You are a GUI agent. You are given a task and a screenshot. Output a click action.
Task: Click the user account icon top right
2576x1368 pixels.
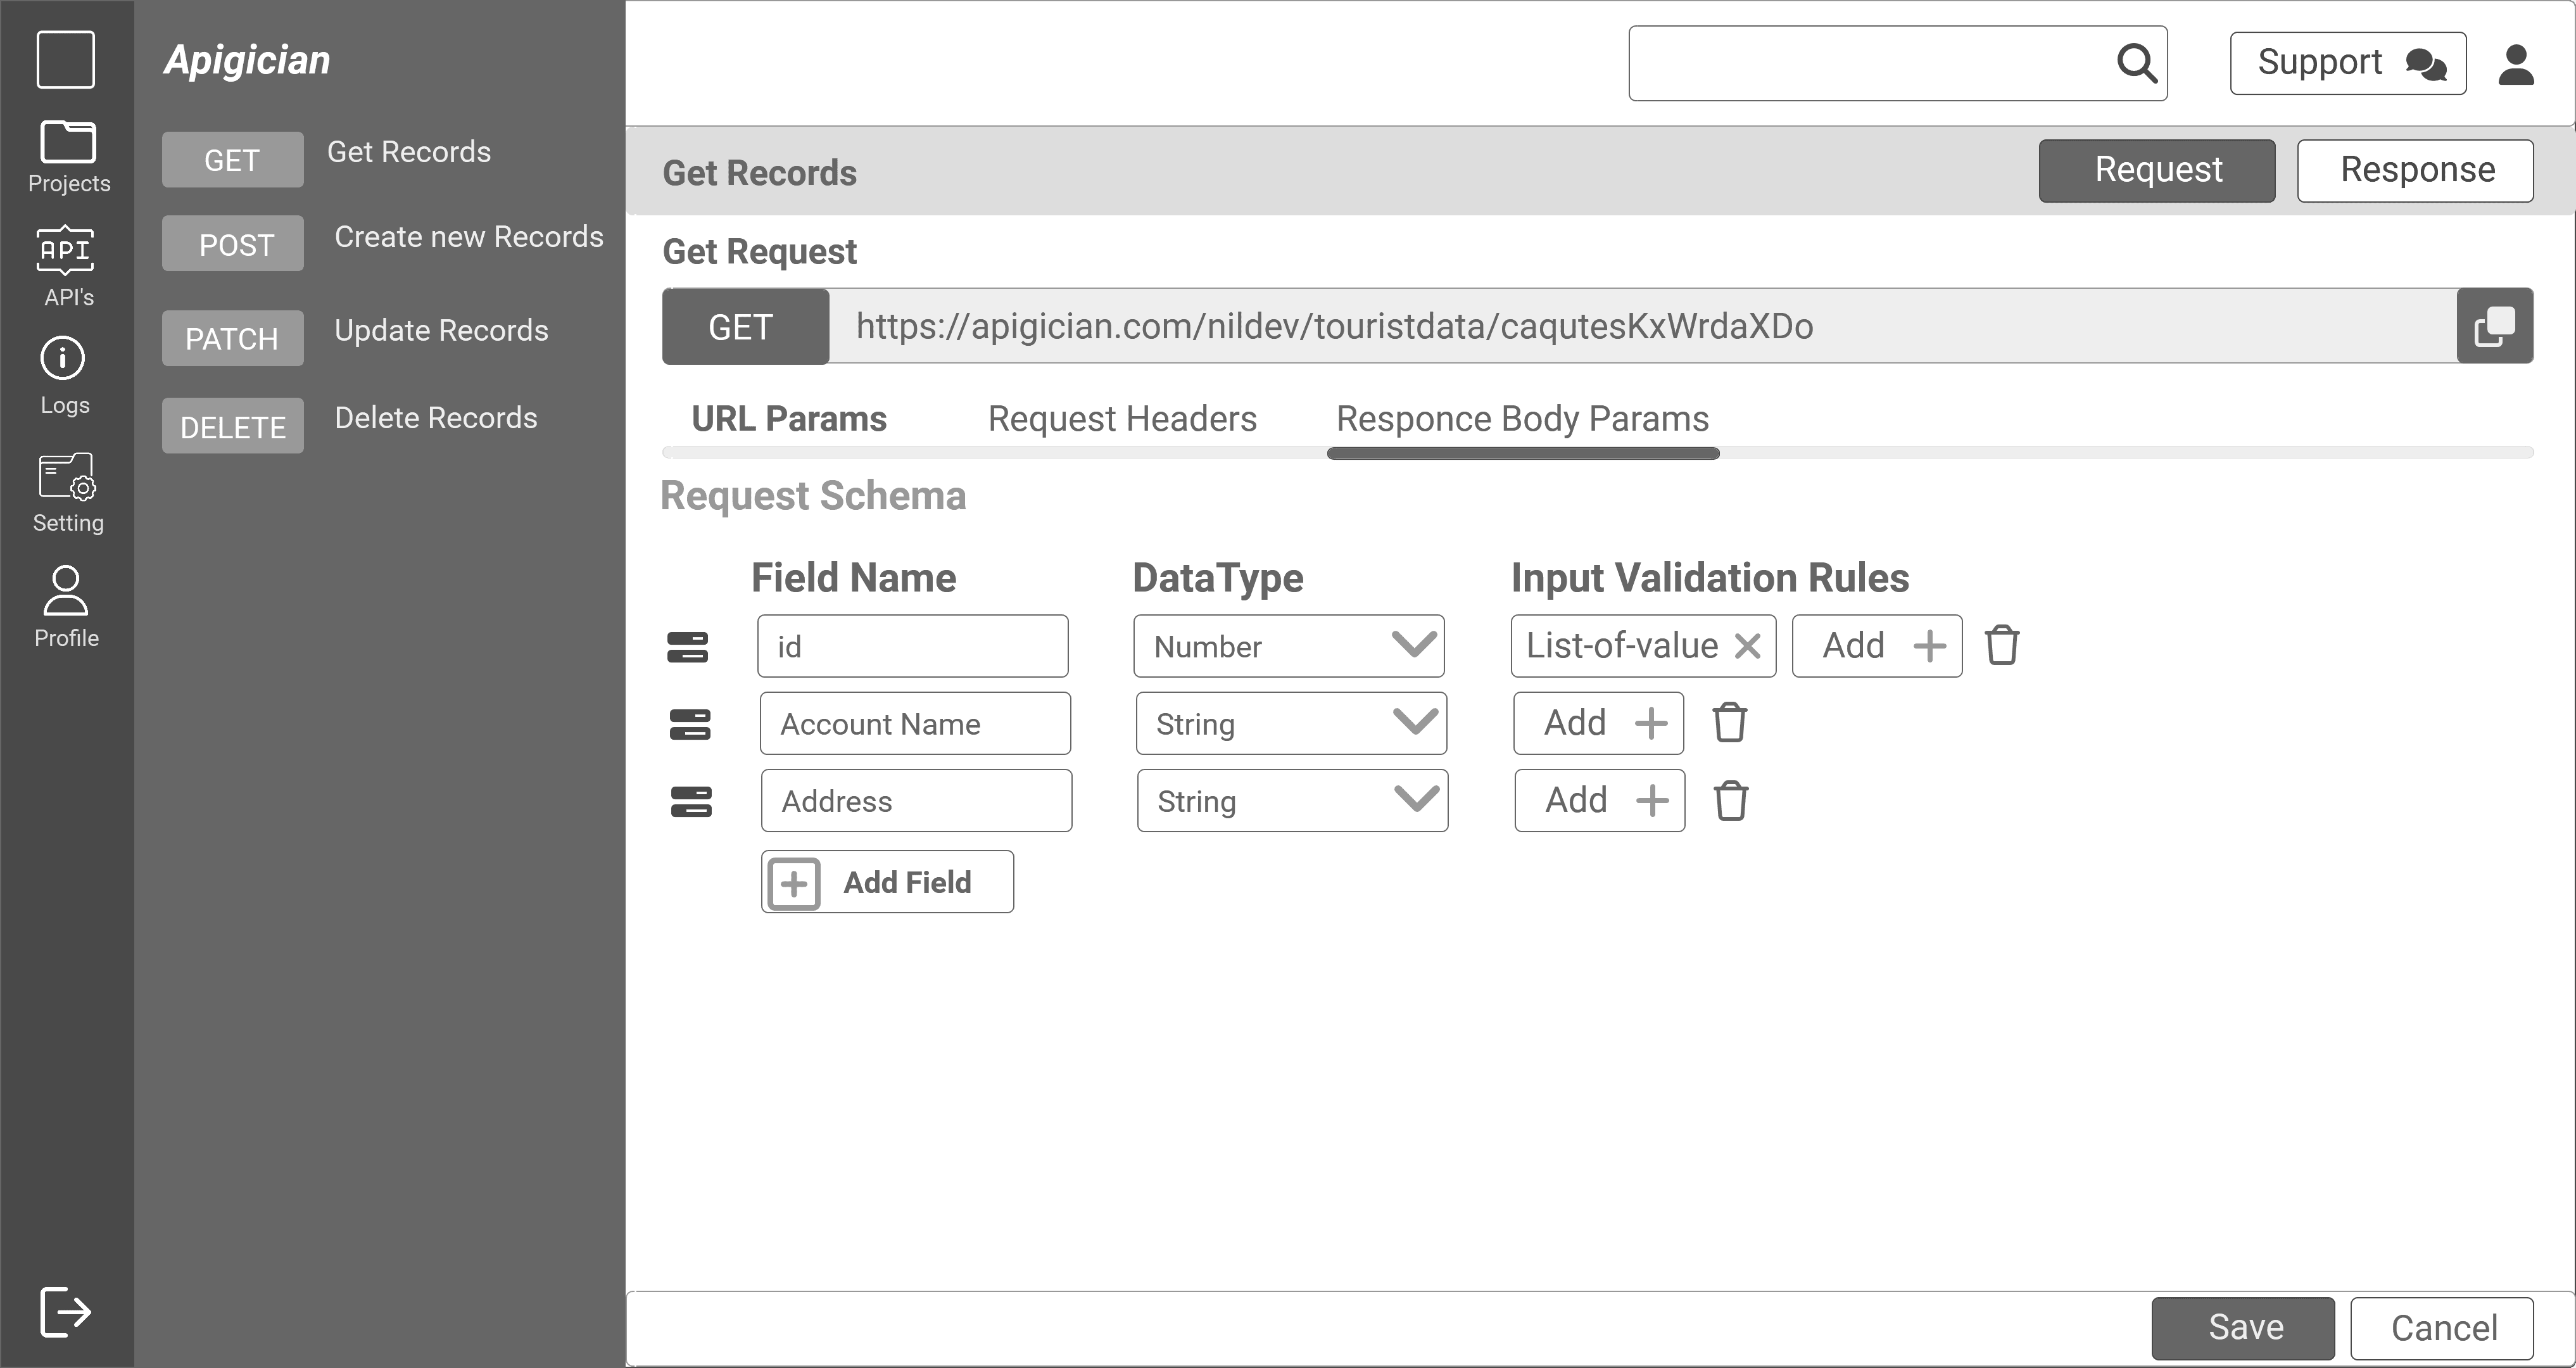click(2516, 64)
